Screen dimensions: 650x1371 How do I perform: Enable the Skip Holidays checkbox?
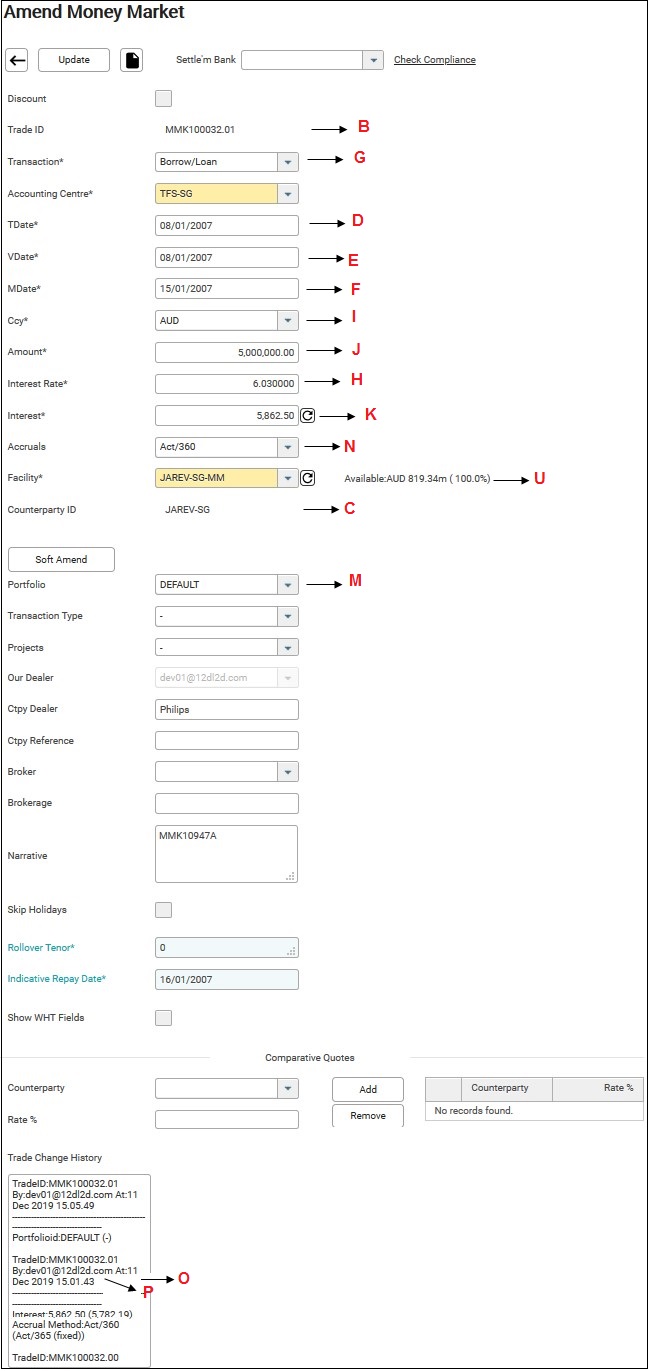pyautogui.click(x=164, y=910)
